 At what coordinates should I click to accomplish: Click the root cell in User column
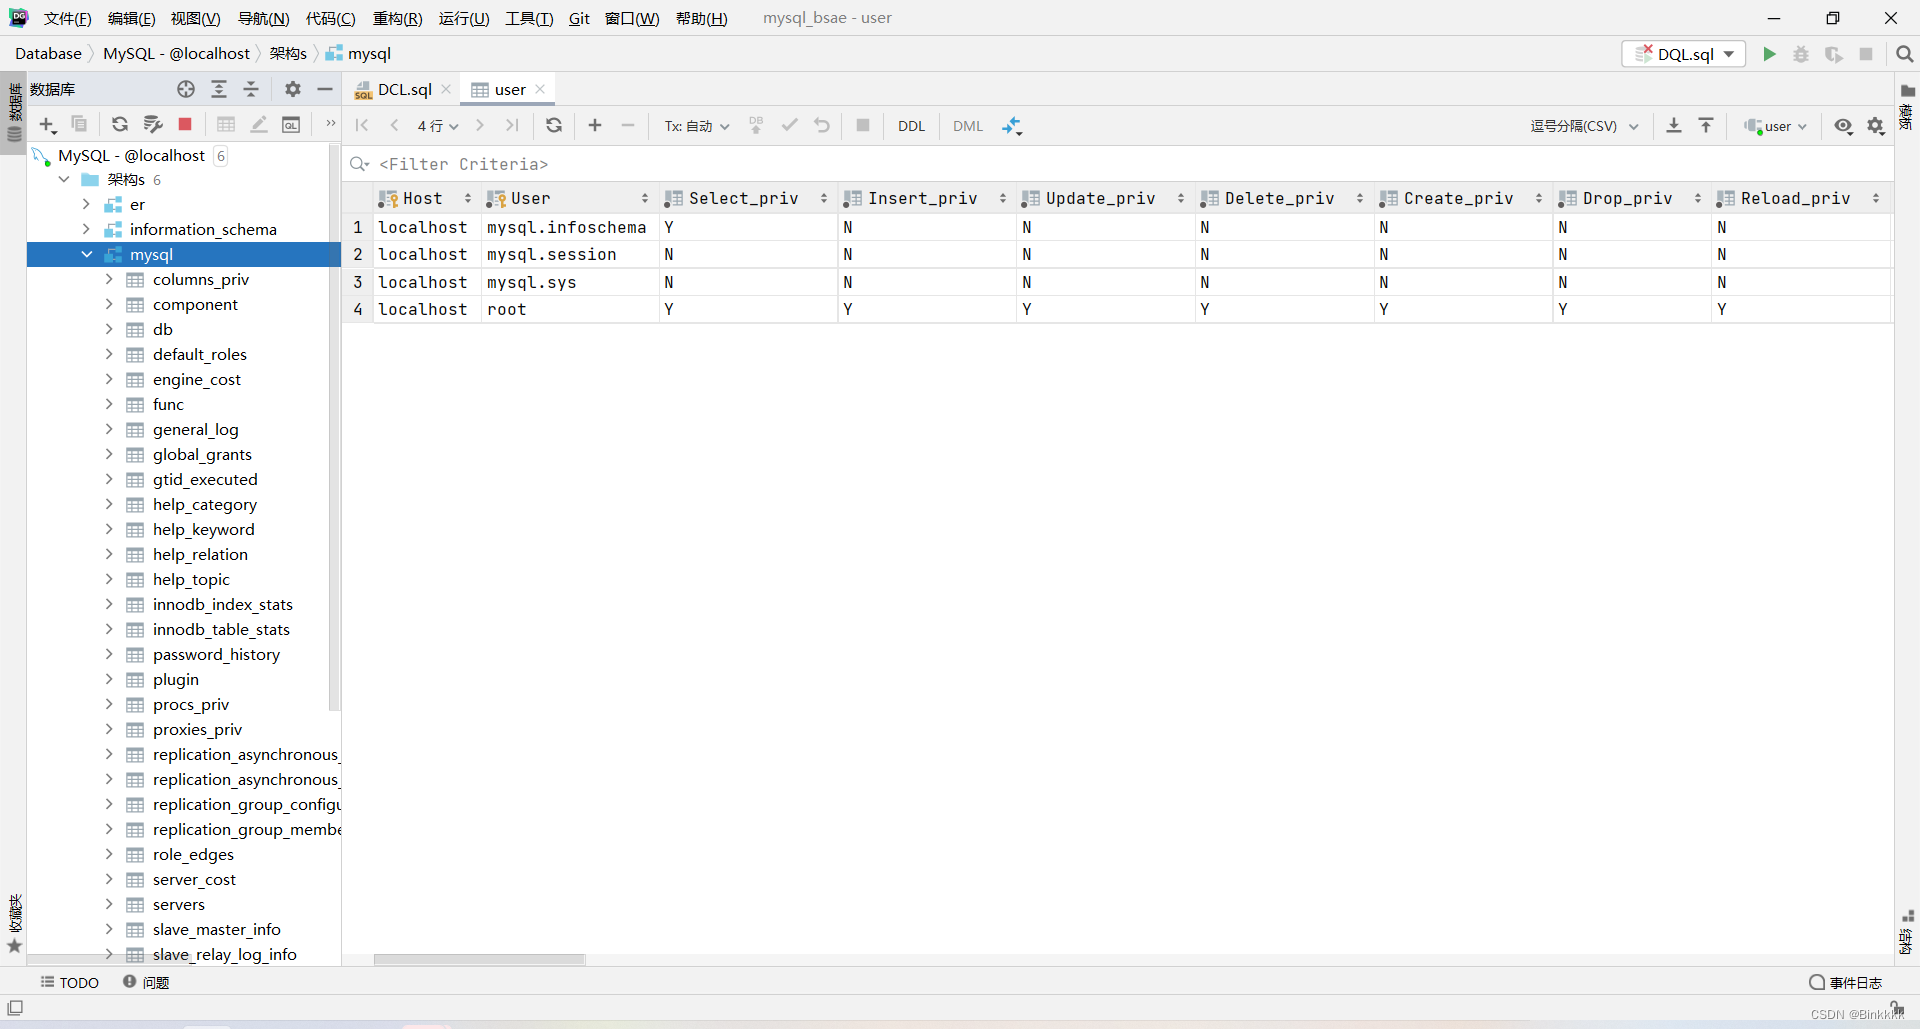569,309
